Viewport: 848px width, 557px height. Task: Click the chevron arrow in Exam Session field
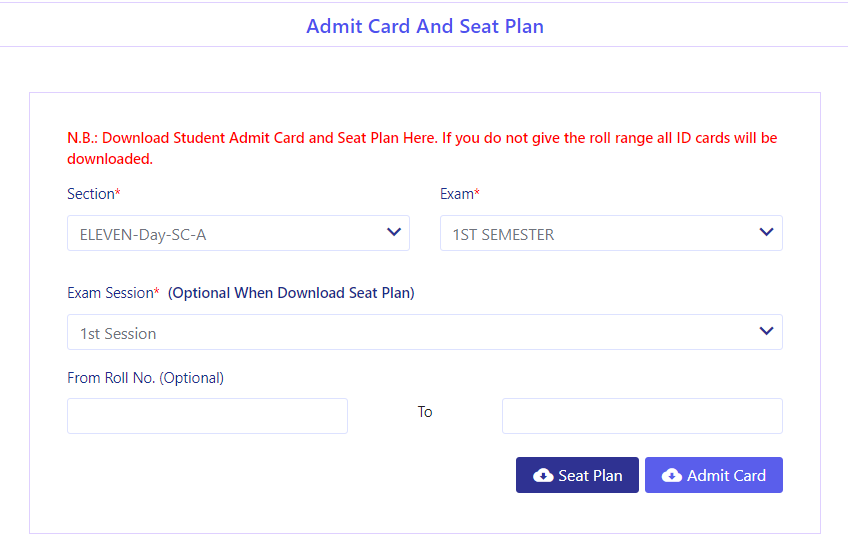pyautogui.click(x=766, y=331)
